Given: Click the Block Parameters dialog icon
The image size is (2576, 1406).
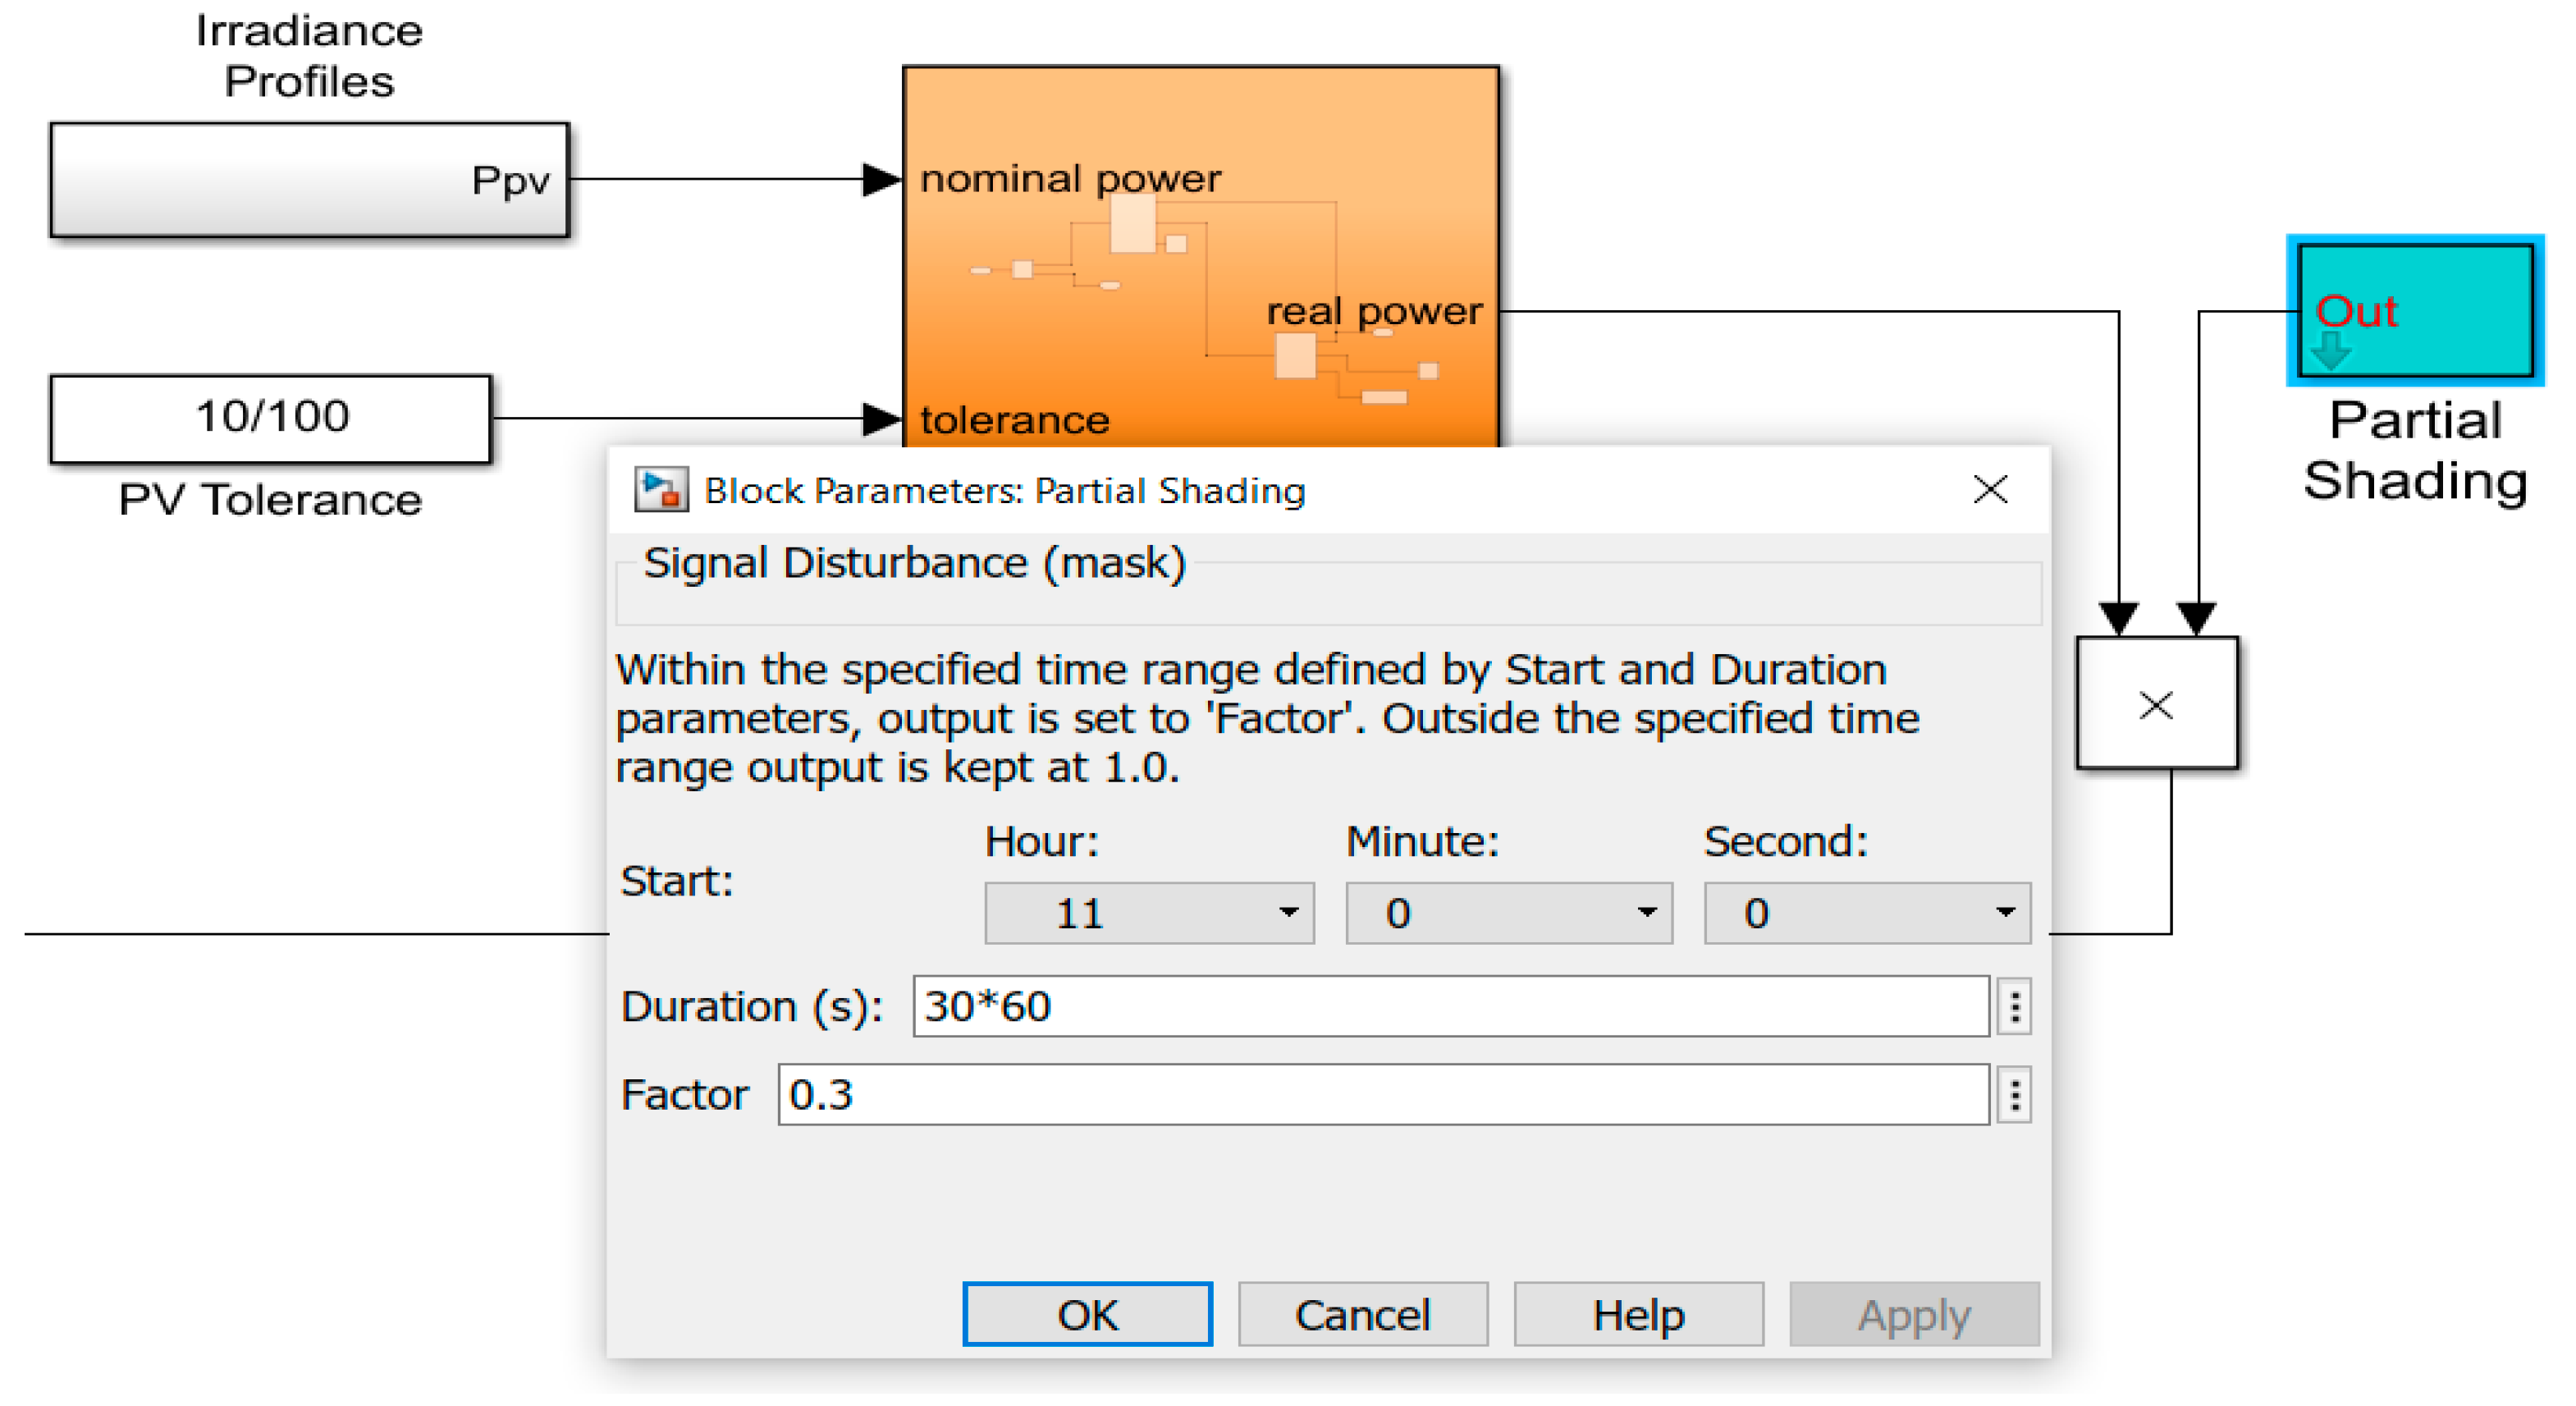Looking at the screenshot, I should (661, 491).
